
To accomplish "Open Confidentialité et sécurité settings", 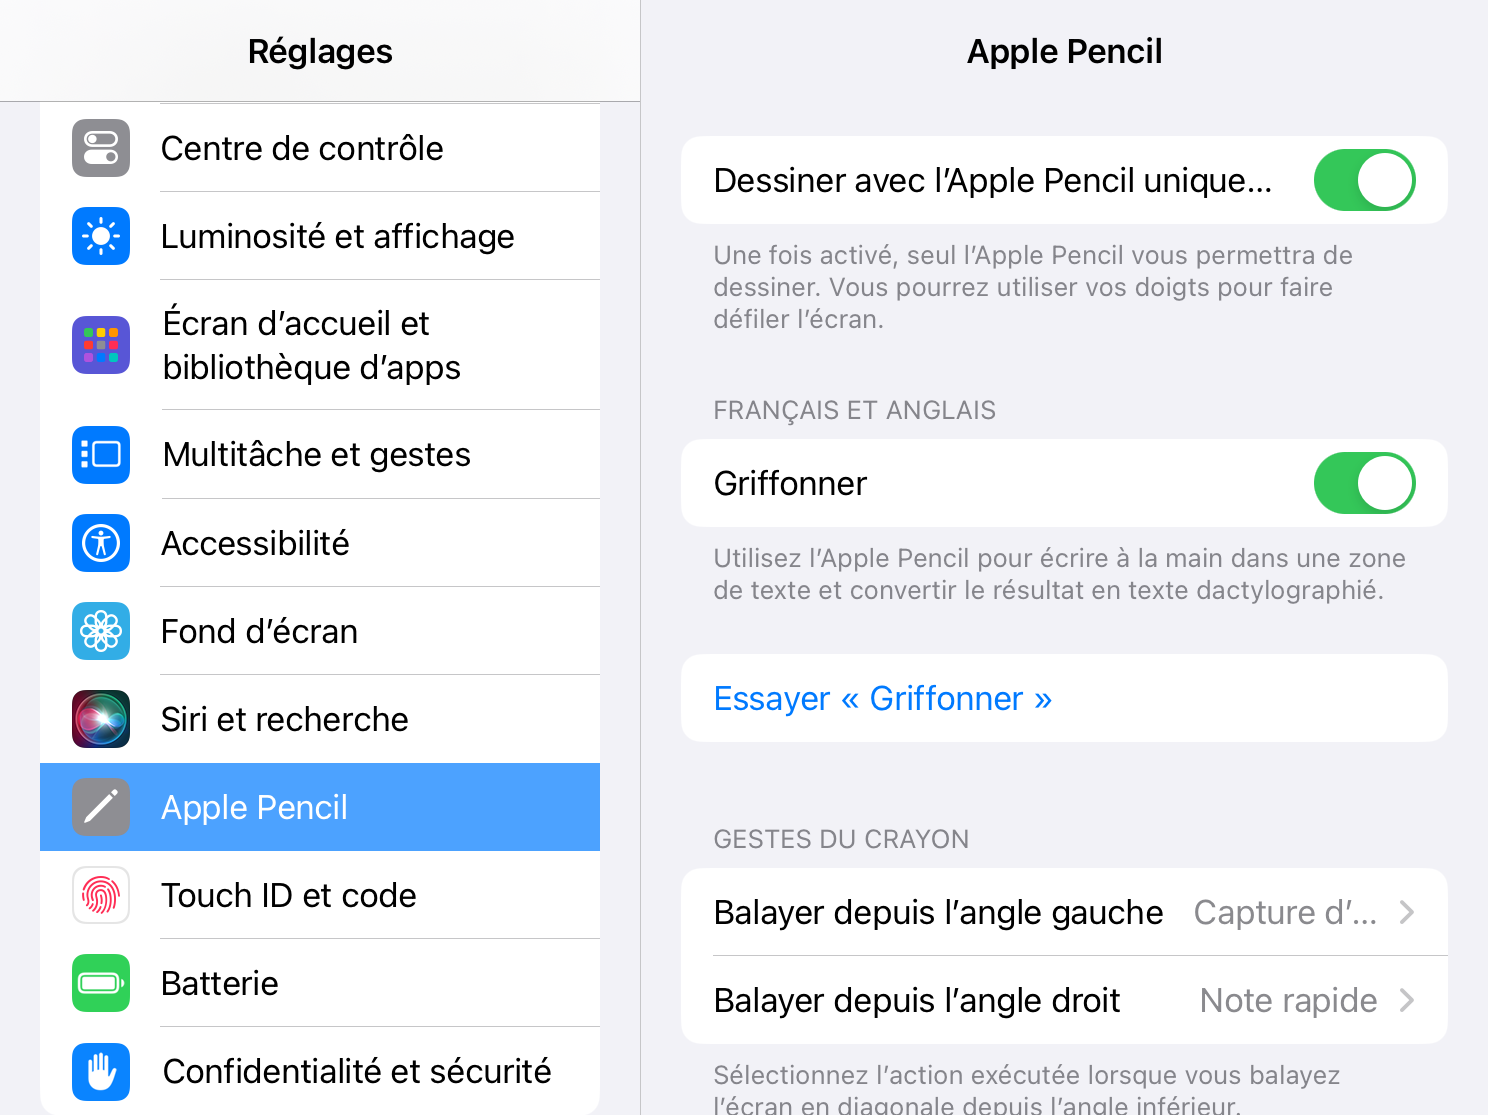I will click(x=320, y=1071).
